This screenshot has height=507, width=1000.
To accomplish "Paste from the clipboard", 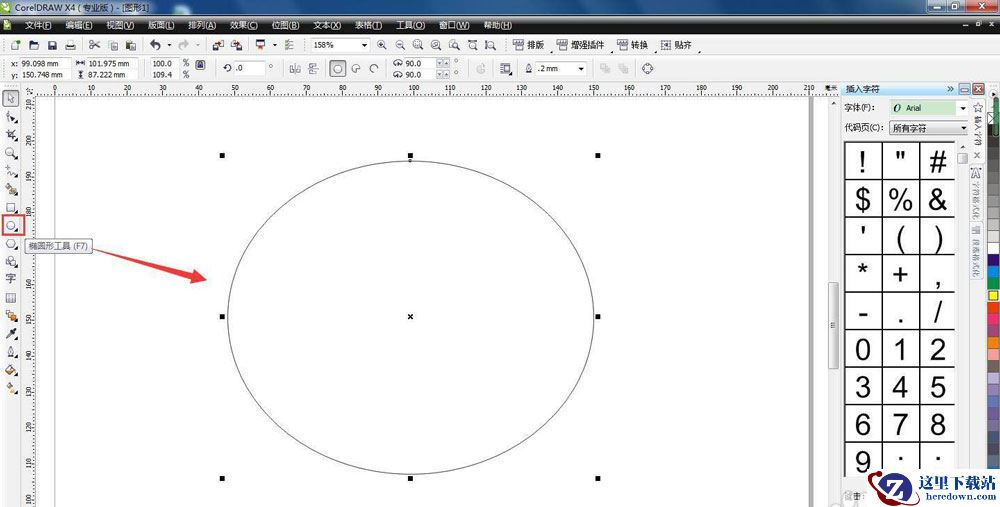I will (131, 45).
